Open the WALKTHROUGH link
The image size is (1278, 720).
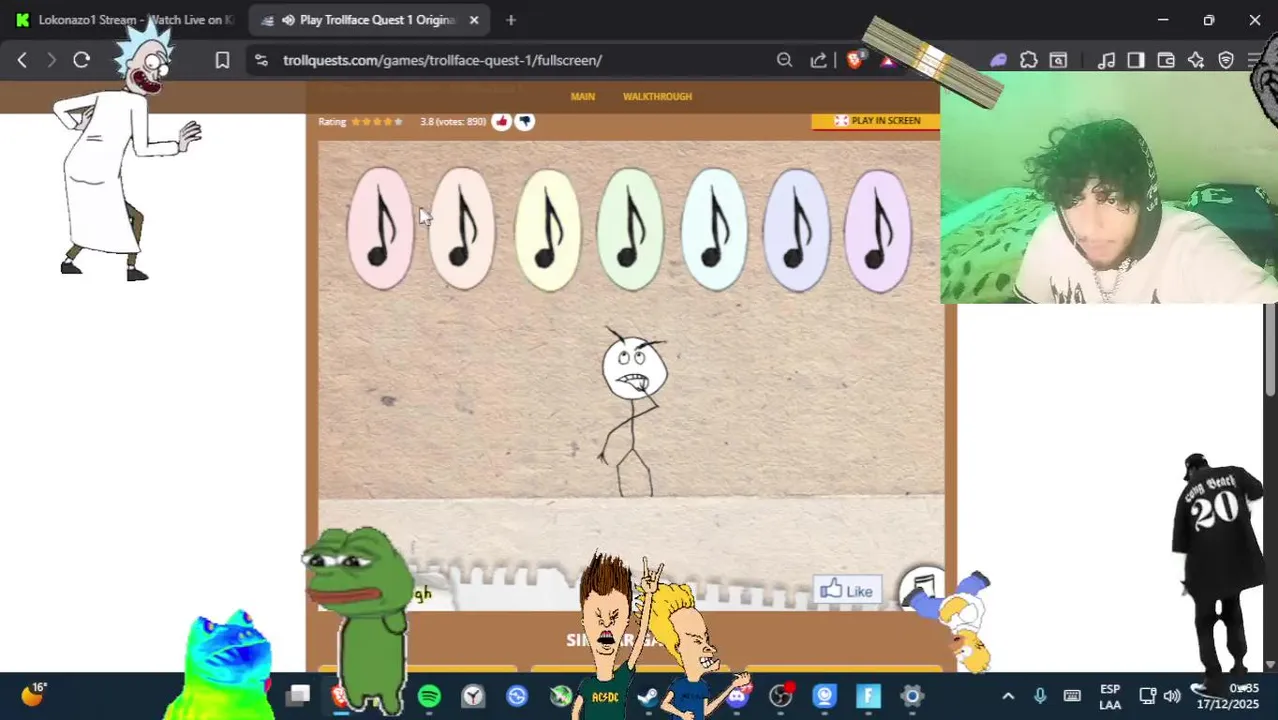pos(657,96)
